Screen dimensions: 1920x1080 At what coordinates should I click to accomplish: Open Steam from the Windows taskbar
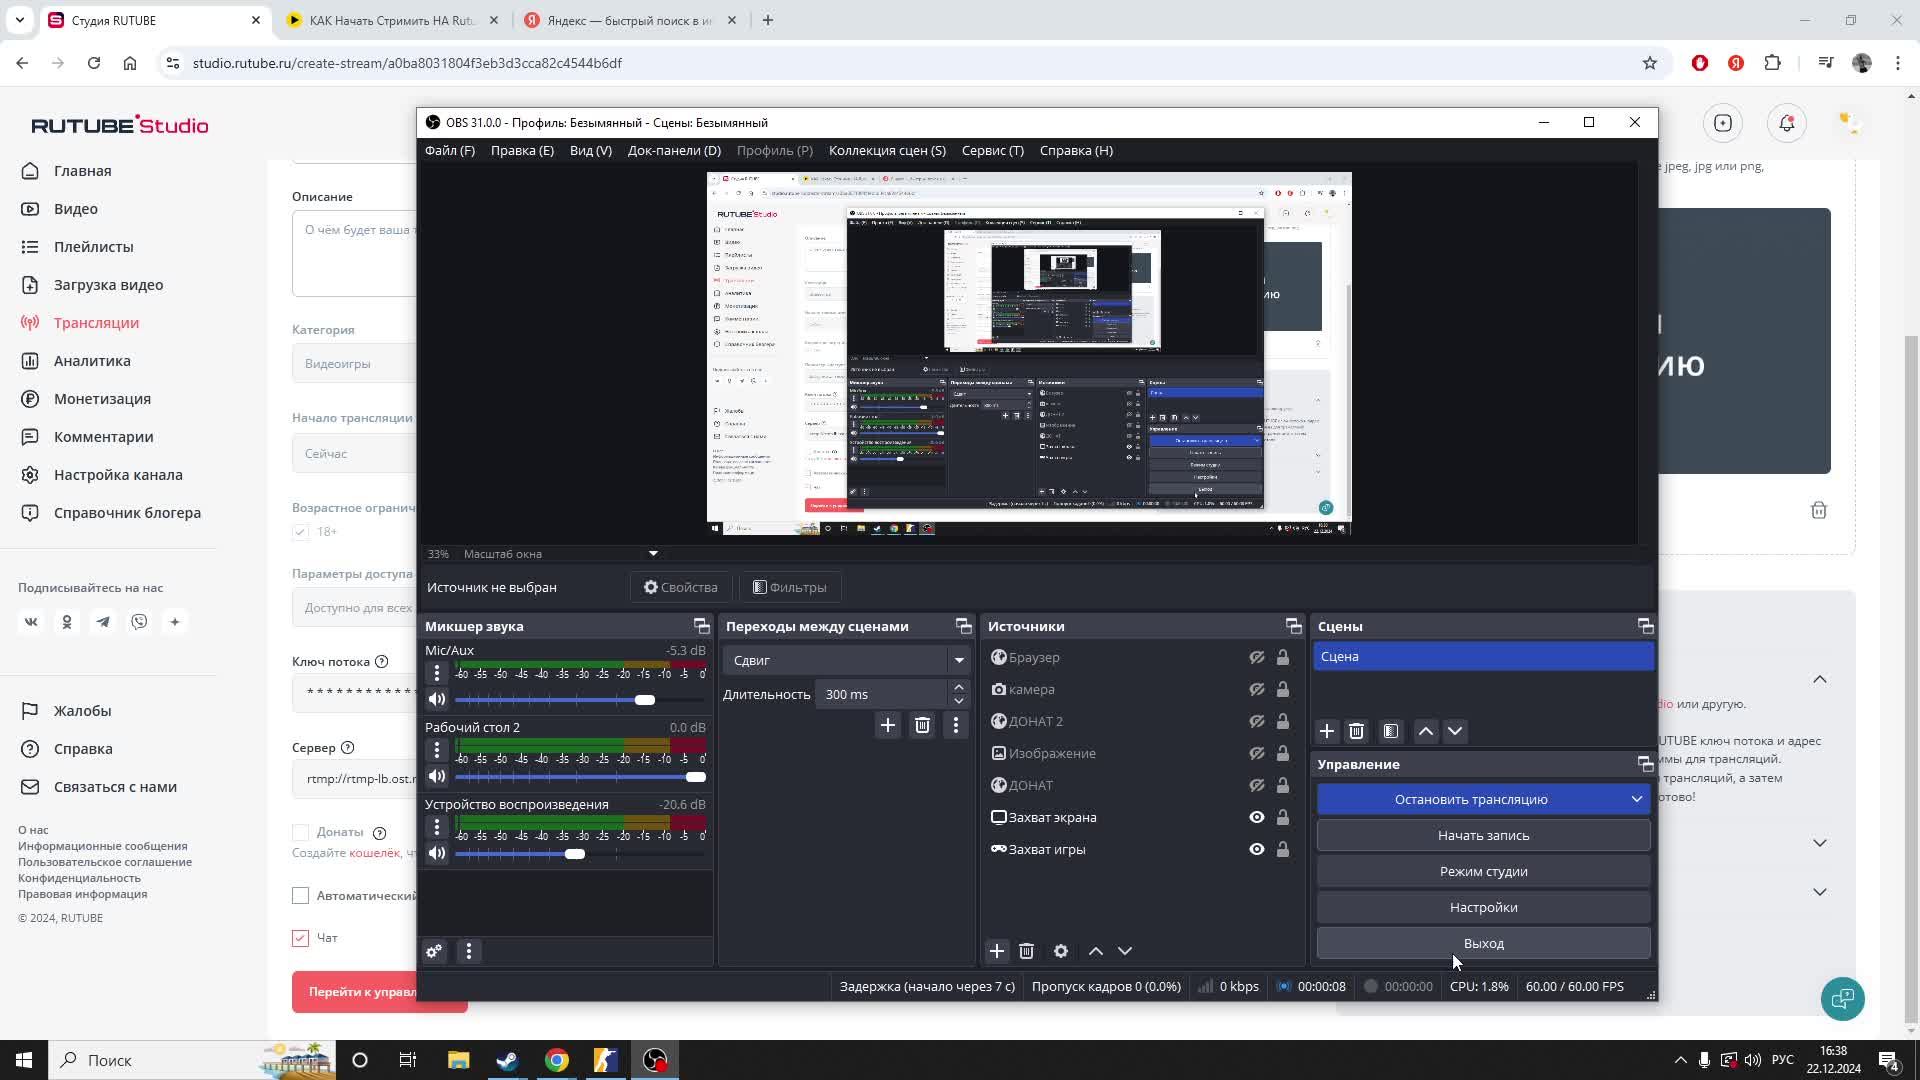pos(507,1060)
